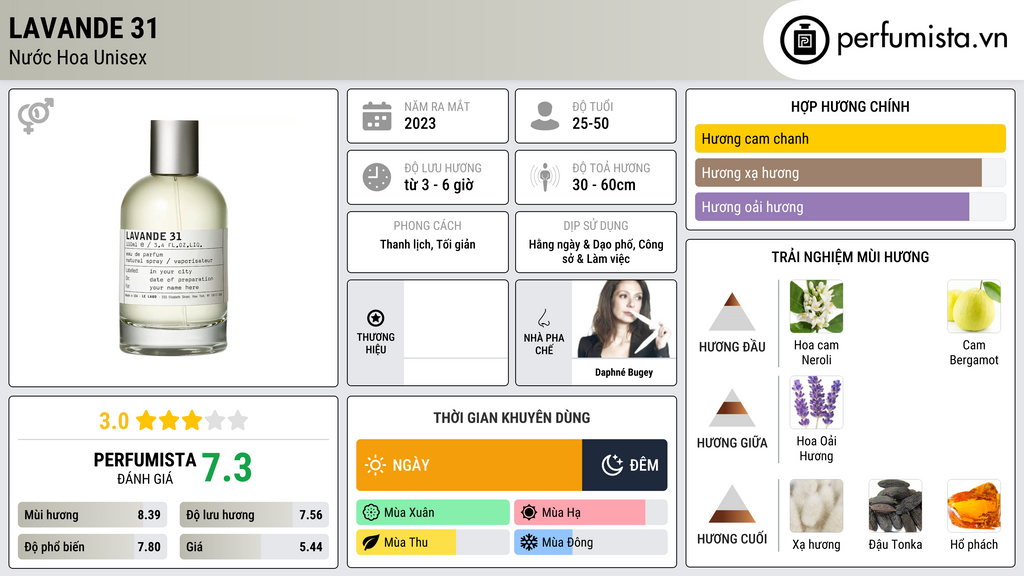Click the style text Thanh lịch, Tối giản

(428, 244)
